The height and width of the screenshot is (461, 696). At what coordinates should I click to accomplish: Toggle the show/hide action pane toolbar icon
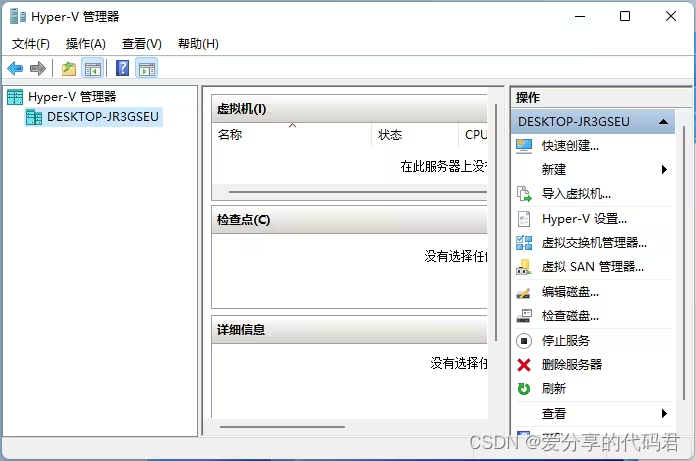[x=147, y=69]
